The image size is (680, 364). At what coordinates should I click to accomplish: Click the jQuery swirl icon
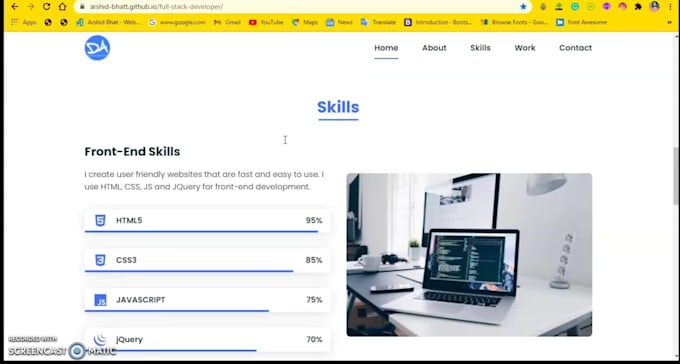[100, 339]
